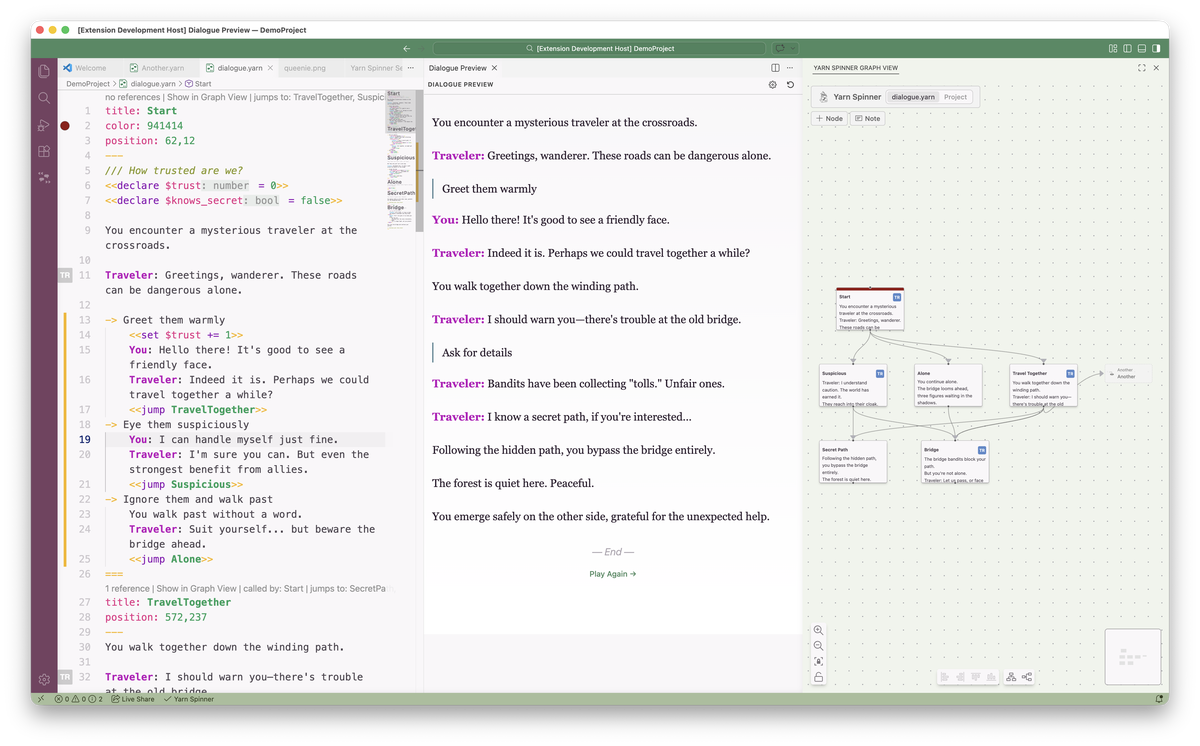The width and height of the screenshot is (1200, 746).
Task: Select Yarn Spinner Graph View panel tab
Action: click(855, 68)
